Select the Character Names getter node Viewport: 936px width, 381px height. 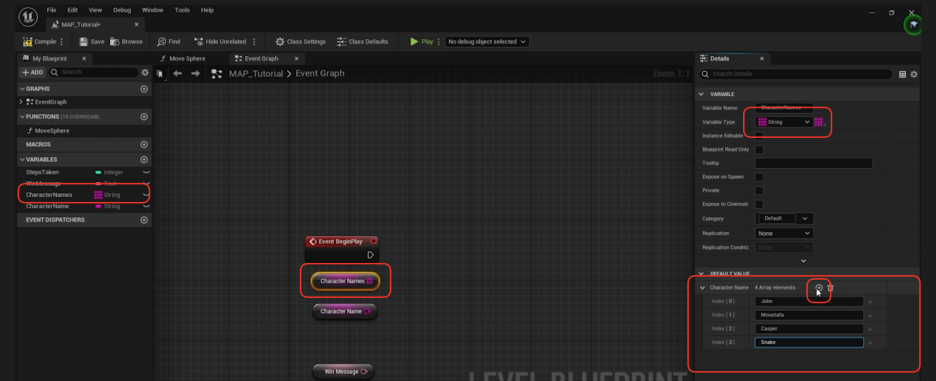pos(346,281)
